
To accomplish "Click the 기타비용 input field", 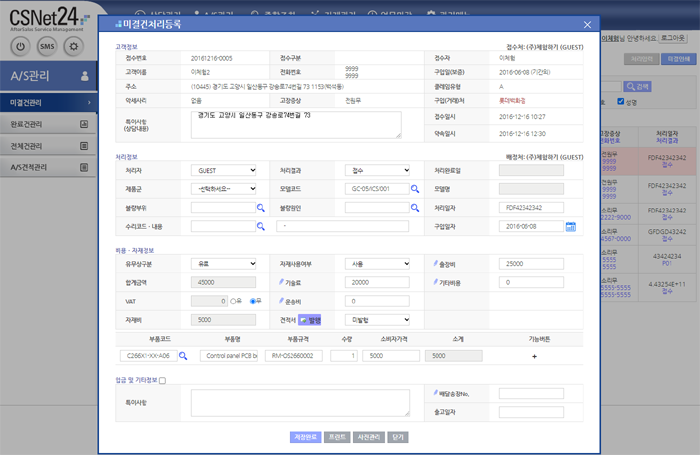I will coord(531,282).
